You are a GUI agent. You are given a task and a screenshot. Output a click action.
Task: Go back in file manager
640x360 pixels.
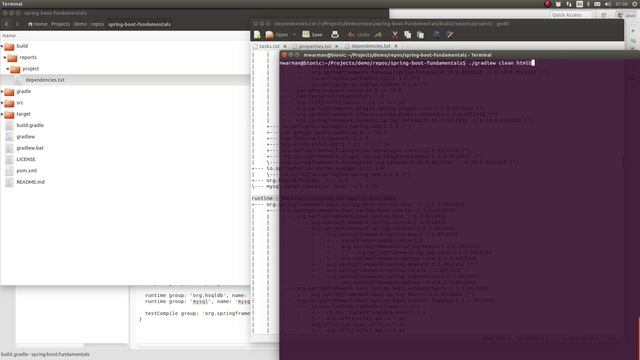click(7, 24)
